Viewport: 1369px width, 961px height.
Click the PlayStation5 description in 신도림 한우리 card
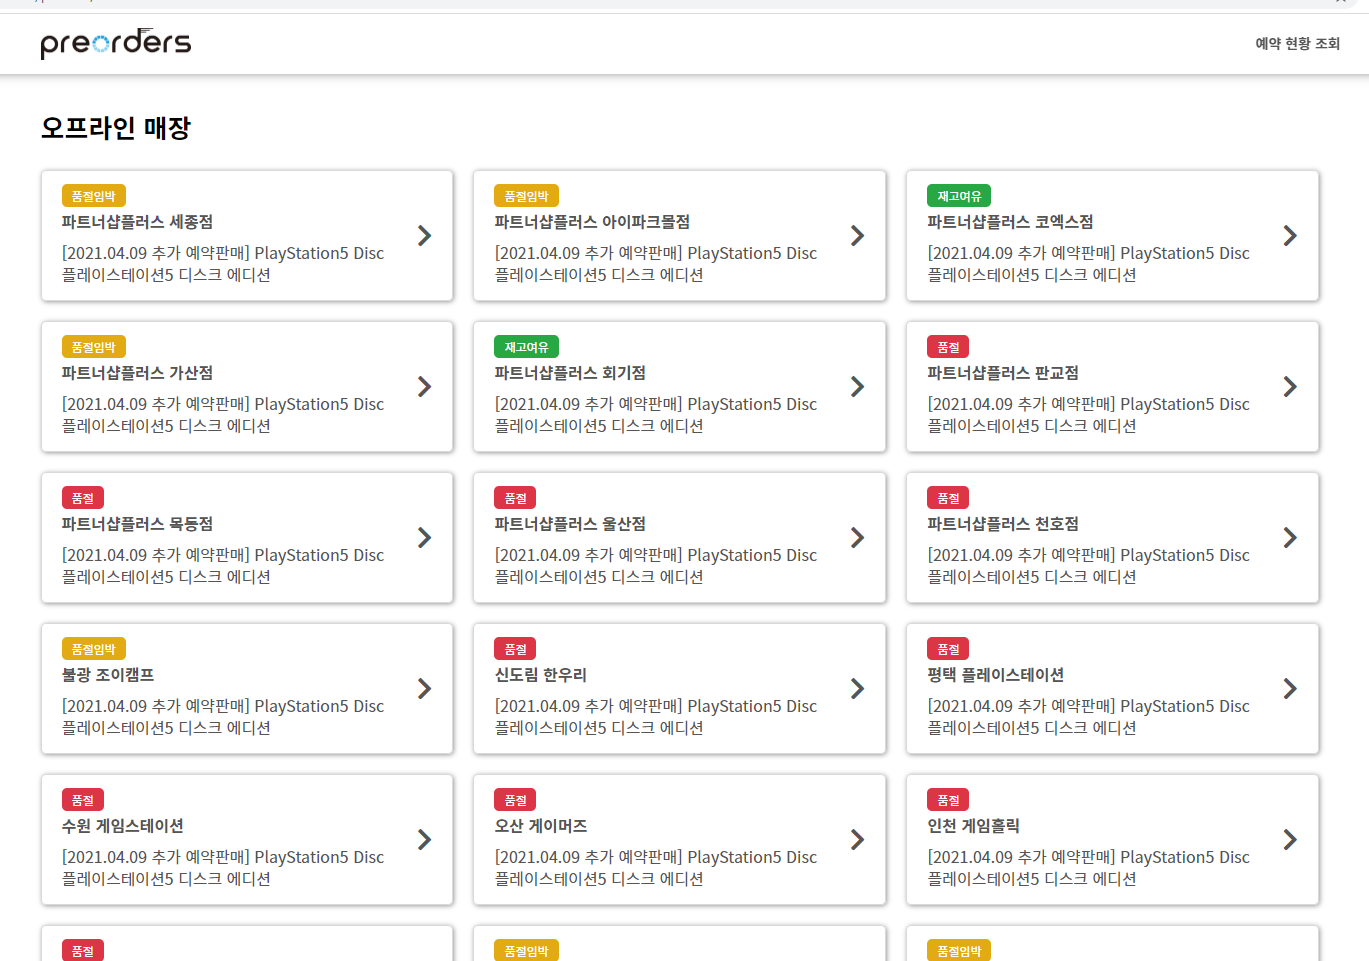tap(656, 717)
